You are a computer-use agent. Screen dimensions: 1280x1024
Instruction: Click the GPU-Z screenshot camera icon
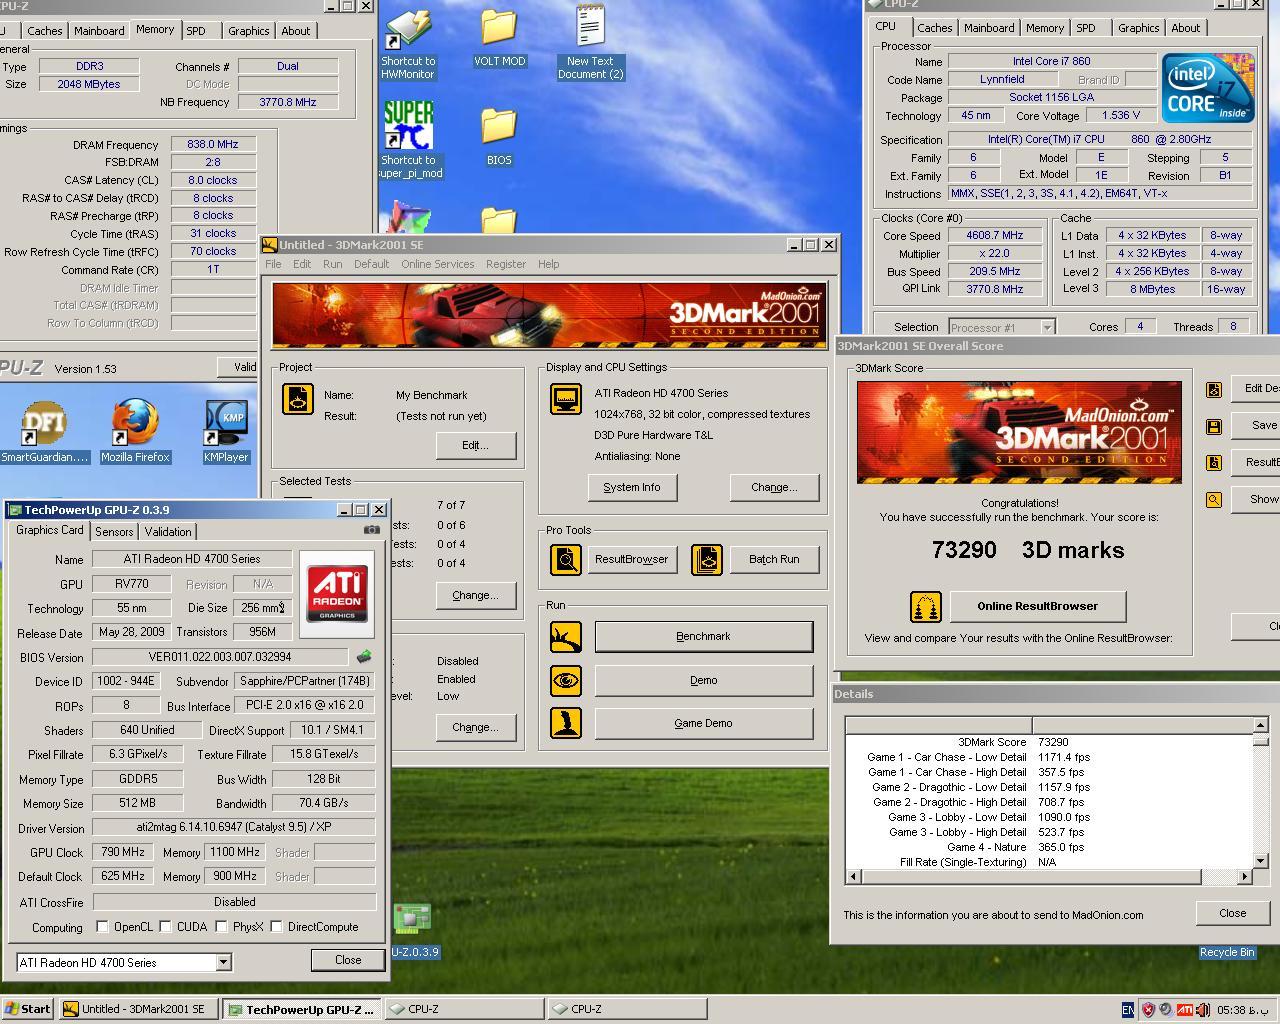pyautogui.click(x=372, y=530)
